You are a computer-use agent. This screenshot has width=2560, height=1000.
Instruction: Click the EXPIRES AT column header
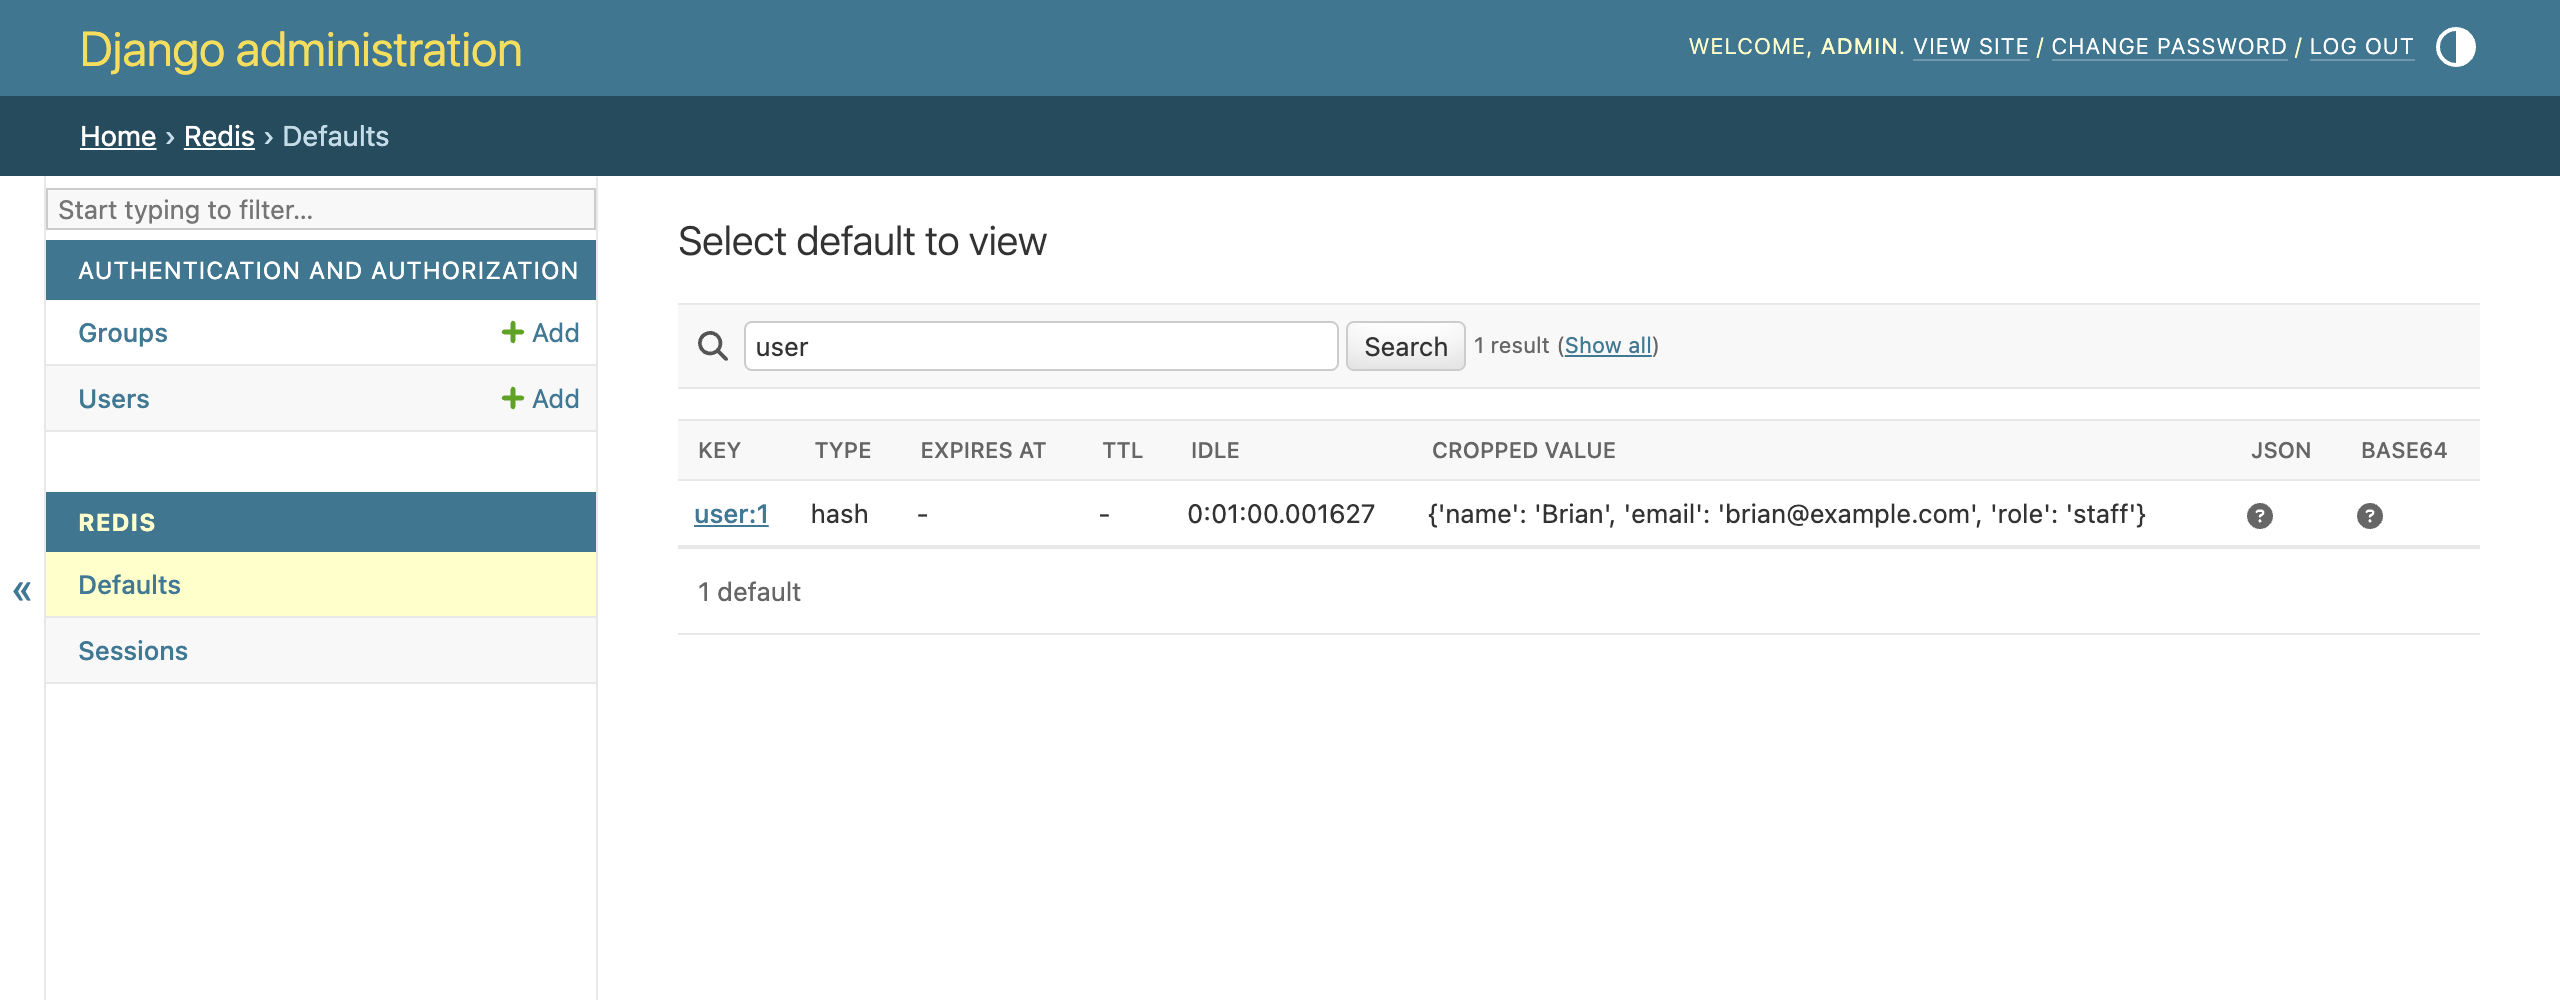[x=983, y=450]
